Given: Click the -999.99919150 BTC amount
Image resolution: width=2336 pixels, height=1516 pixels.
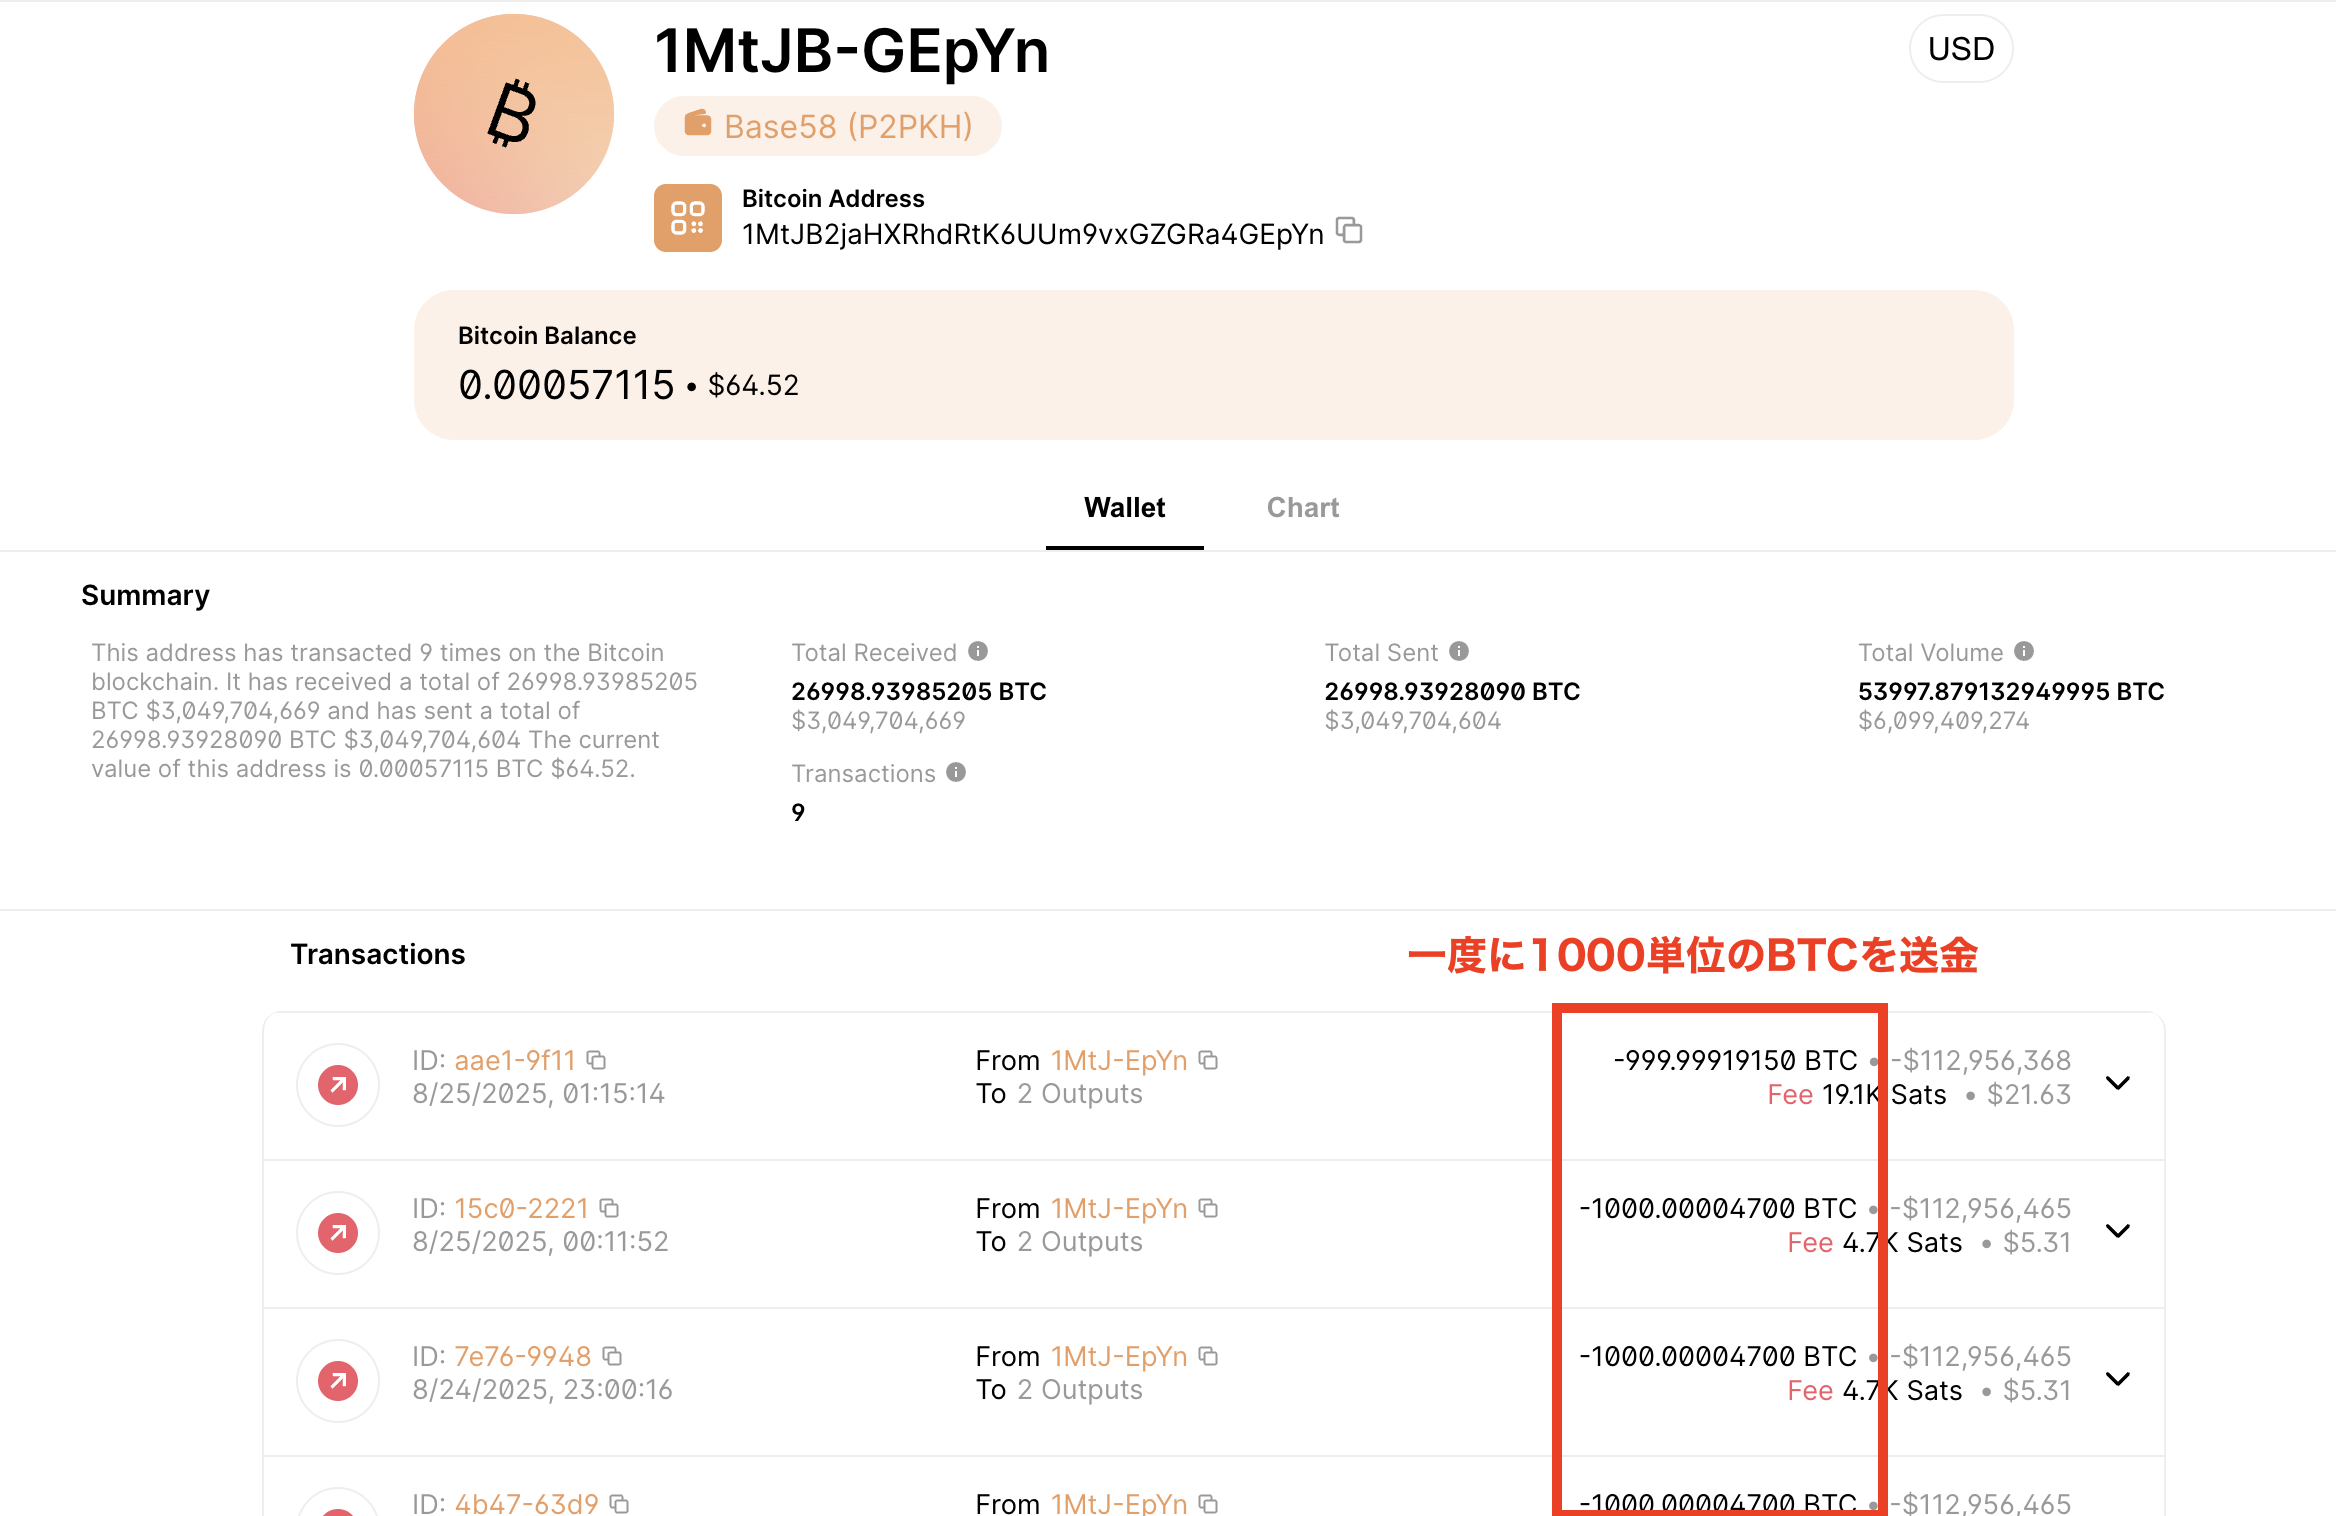Looking at the screenshot, I should click(1736, 1060).
